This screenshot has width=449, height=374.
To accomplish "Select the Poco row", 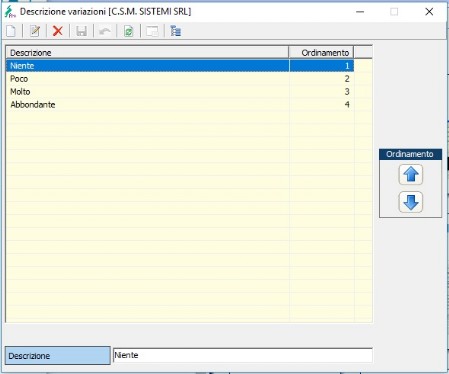I will [180, 79].
